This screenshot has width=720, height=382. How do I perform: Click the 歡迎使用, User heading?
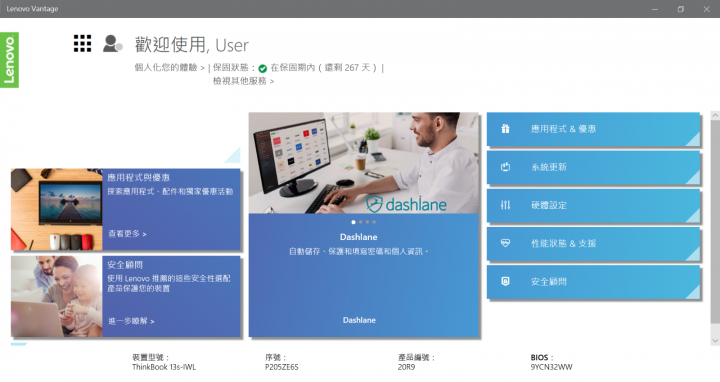tap(191, 45)
